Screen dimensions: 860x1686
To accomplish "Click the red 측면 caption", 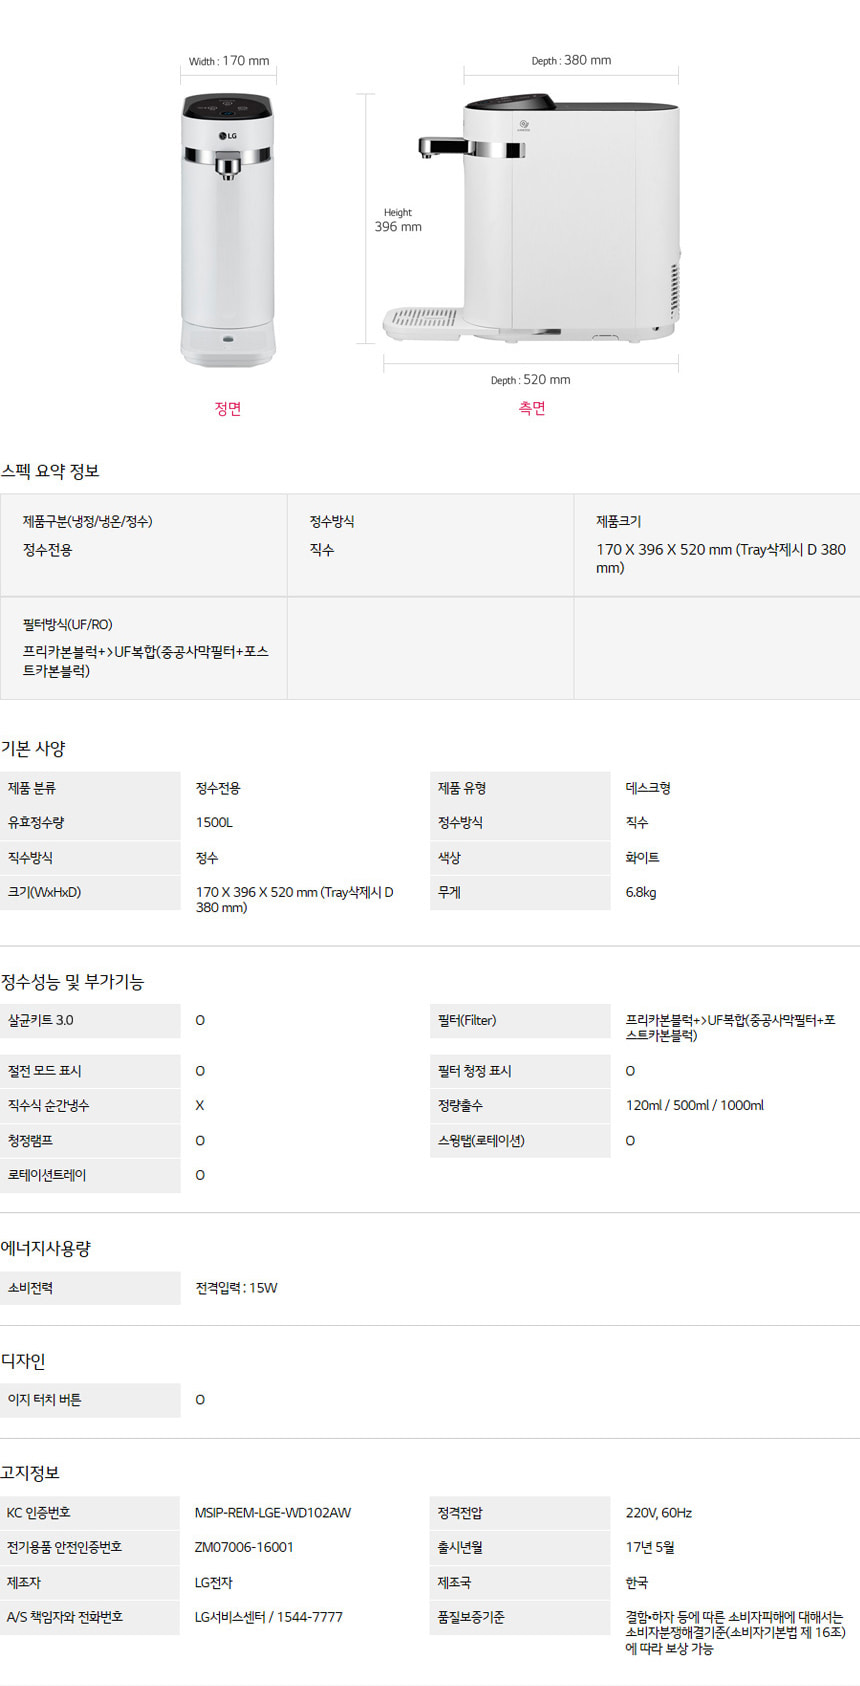I will coord(532,408).
